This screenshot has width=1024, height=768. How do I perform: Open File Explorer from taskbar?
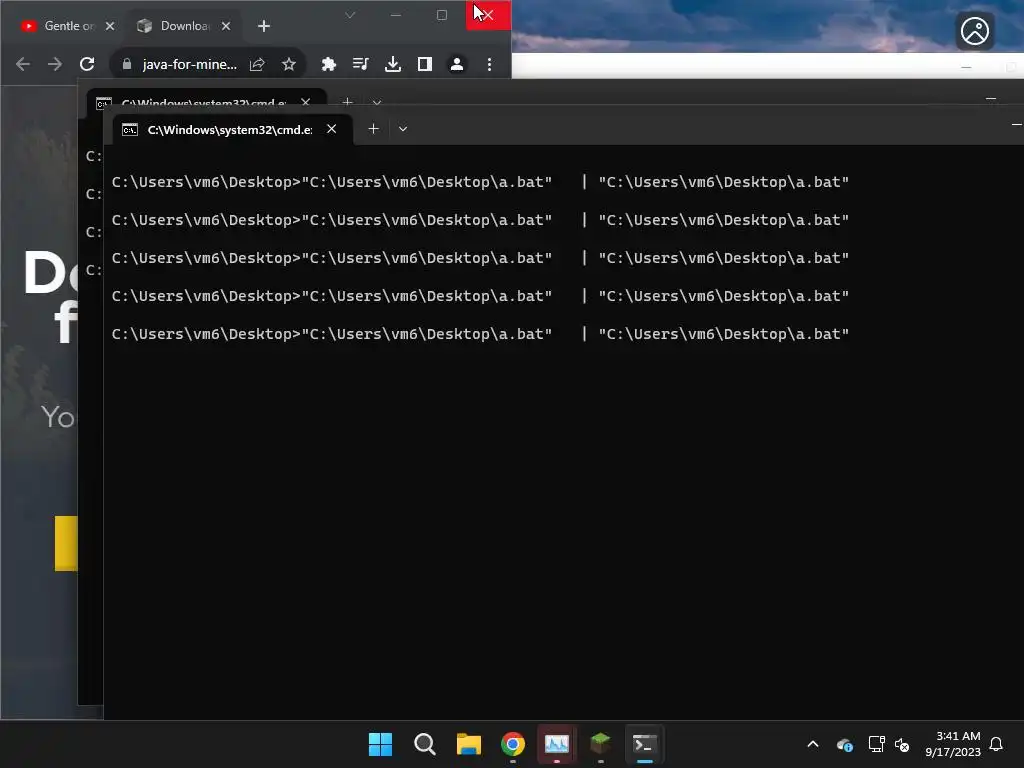(469, 744)
